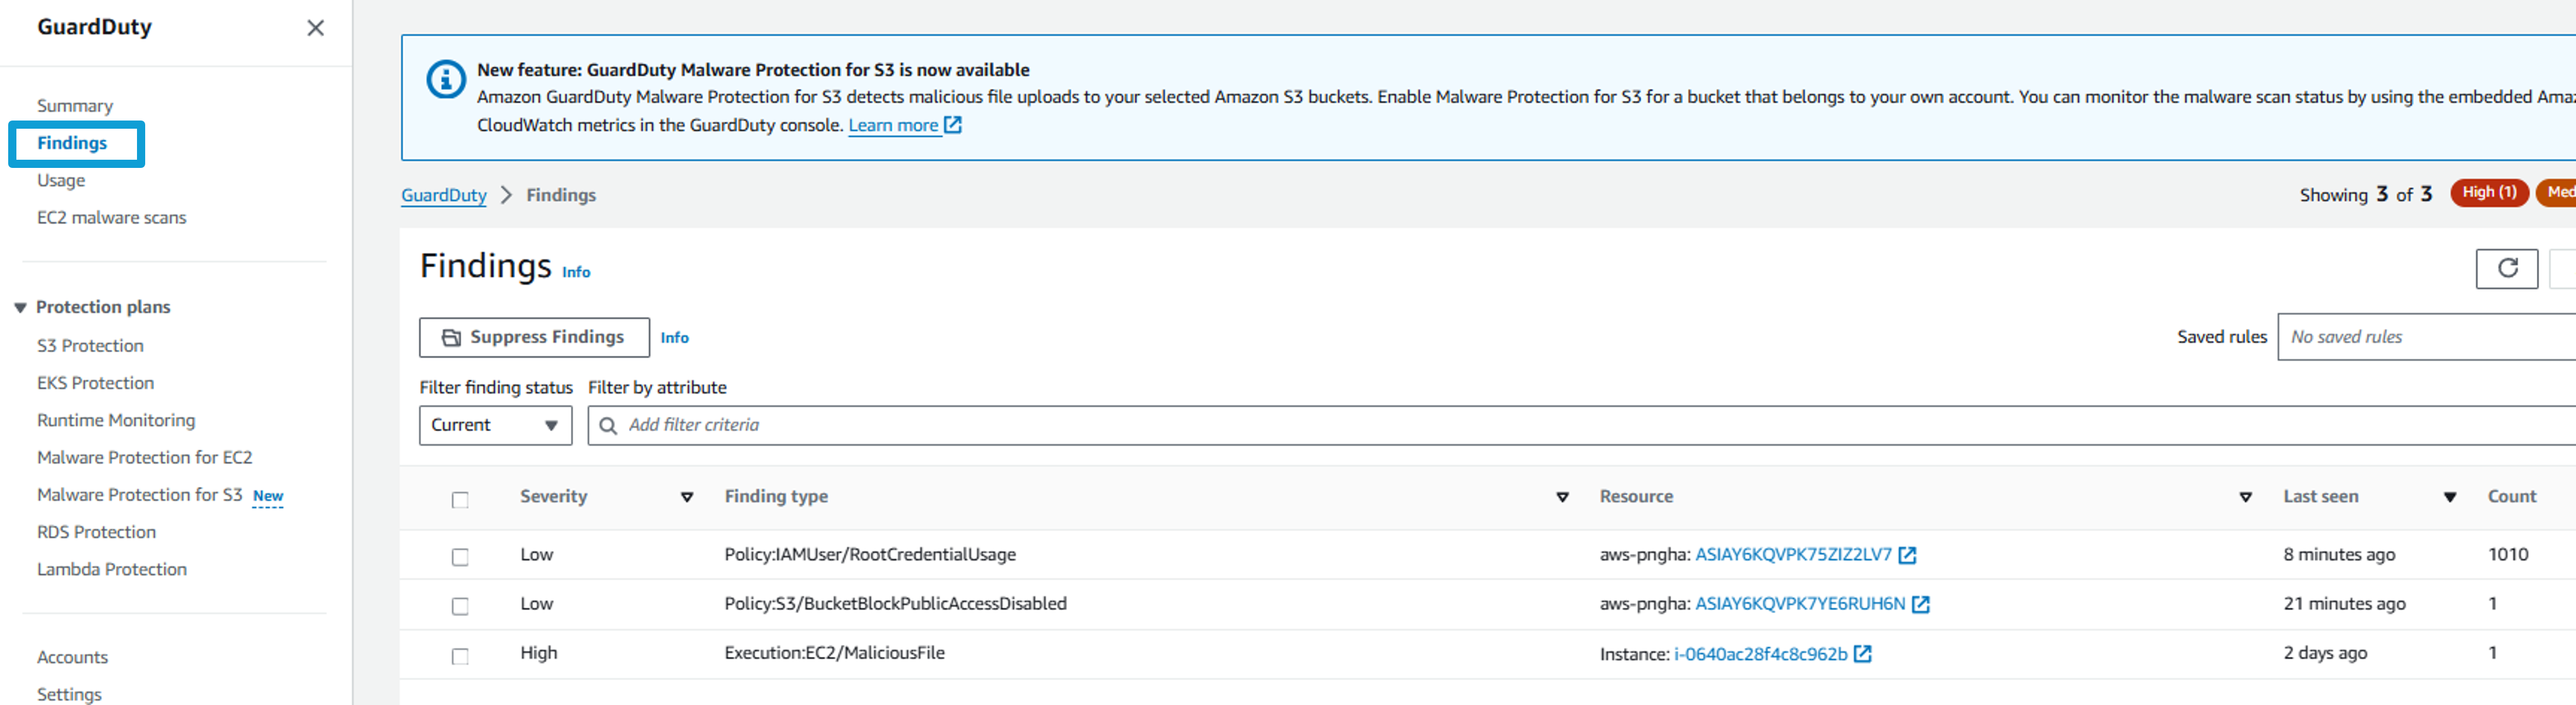Screen dimensions: 2576x705
Task: Check the Execution:EC2/MaliciousFile finding row
Action: pyautogui.click(x=460, y=656)
